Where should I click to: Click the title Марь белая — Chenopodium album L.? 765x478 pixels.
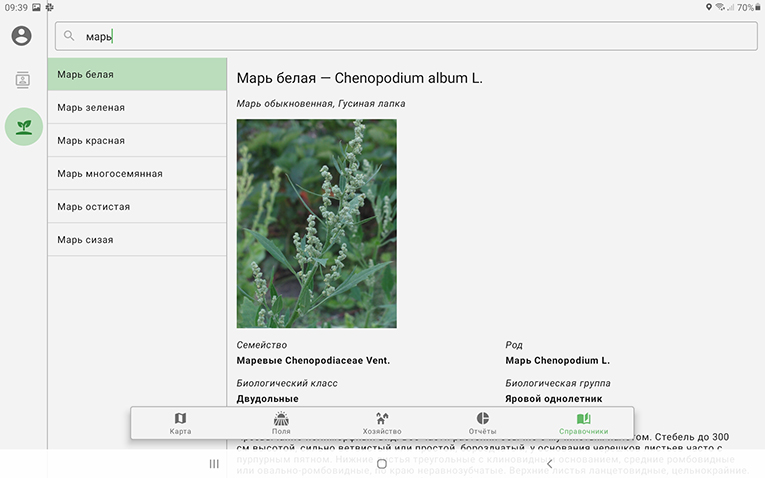click(x=360, y=78)
